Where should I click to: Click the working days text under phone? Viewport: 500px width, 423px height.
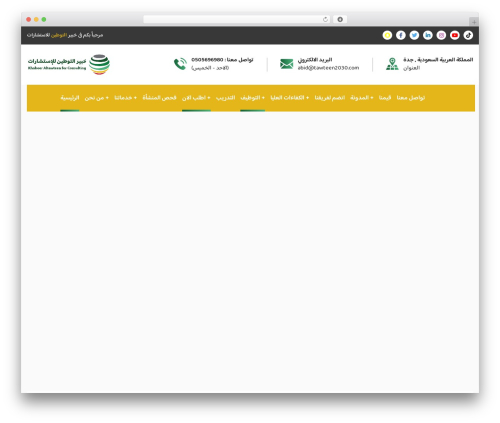click(x=210, y=68)
